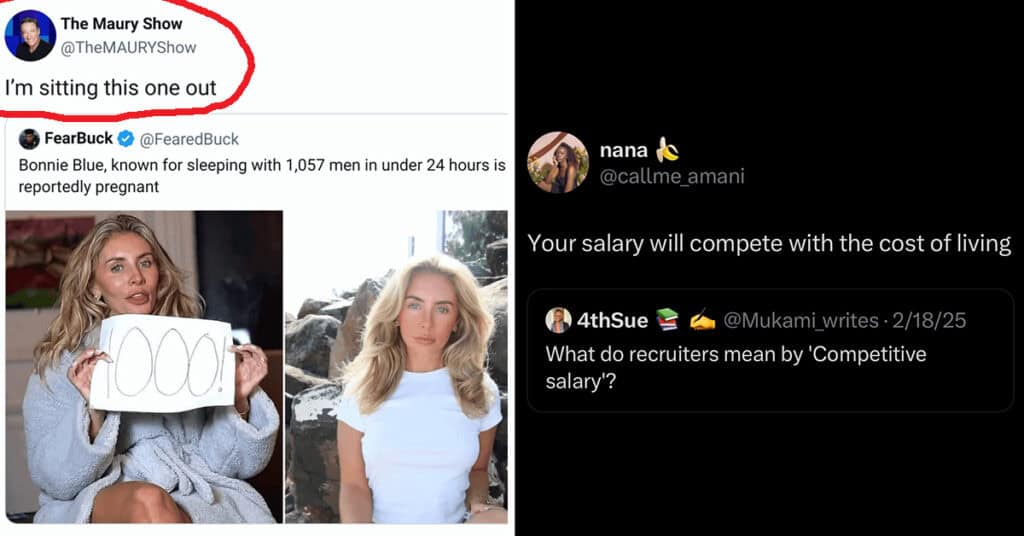Open the @Mukami_writes handle
The width and height of the screenshot is (1024, 536).
[801, 321]
